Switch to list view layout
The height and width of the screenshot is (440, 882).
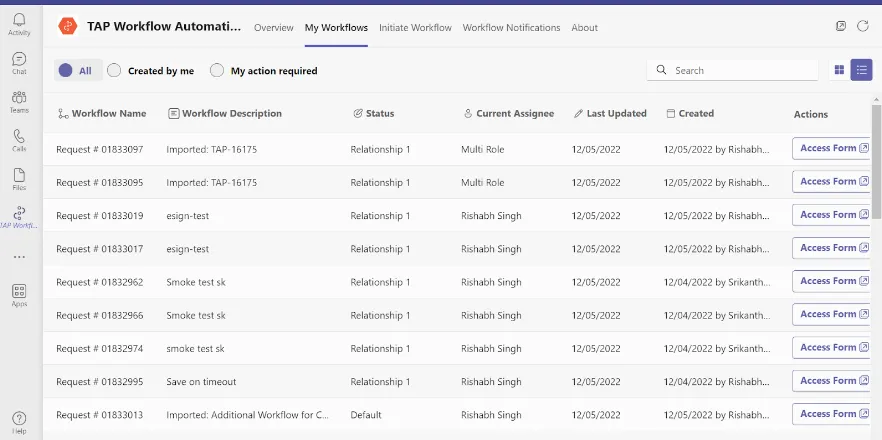coord(861,70)
